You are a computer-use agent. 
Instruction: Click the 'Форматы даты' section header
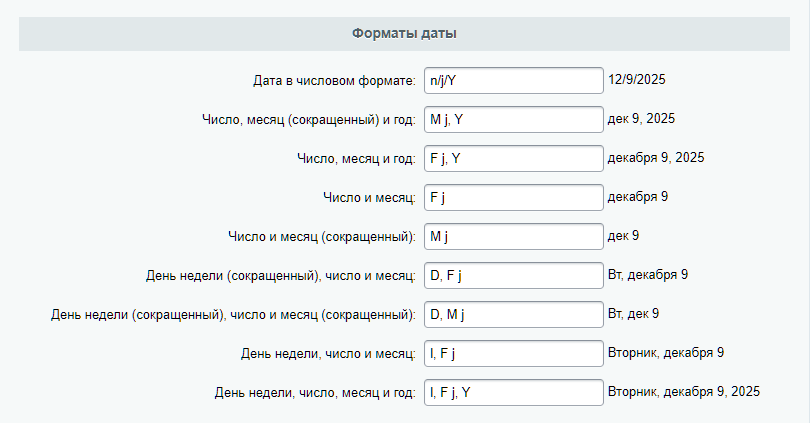click(x=404, y=34)
